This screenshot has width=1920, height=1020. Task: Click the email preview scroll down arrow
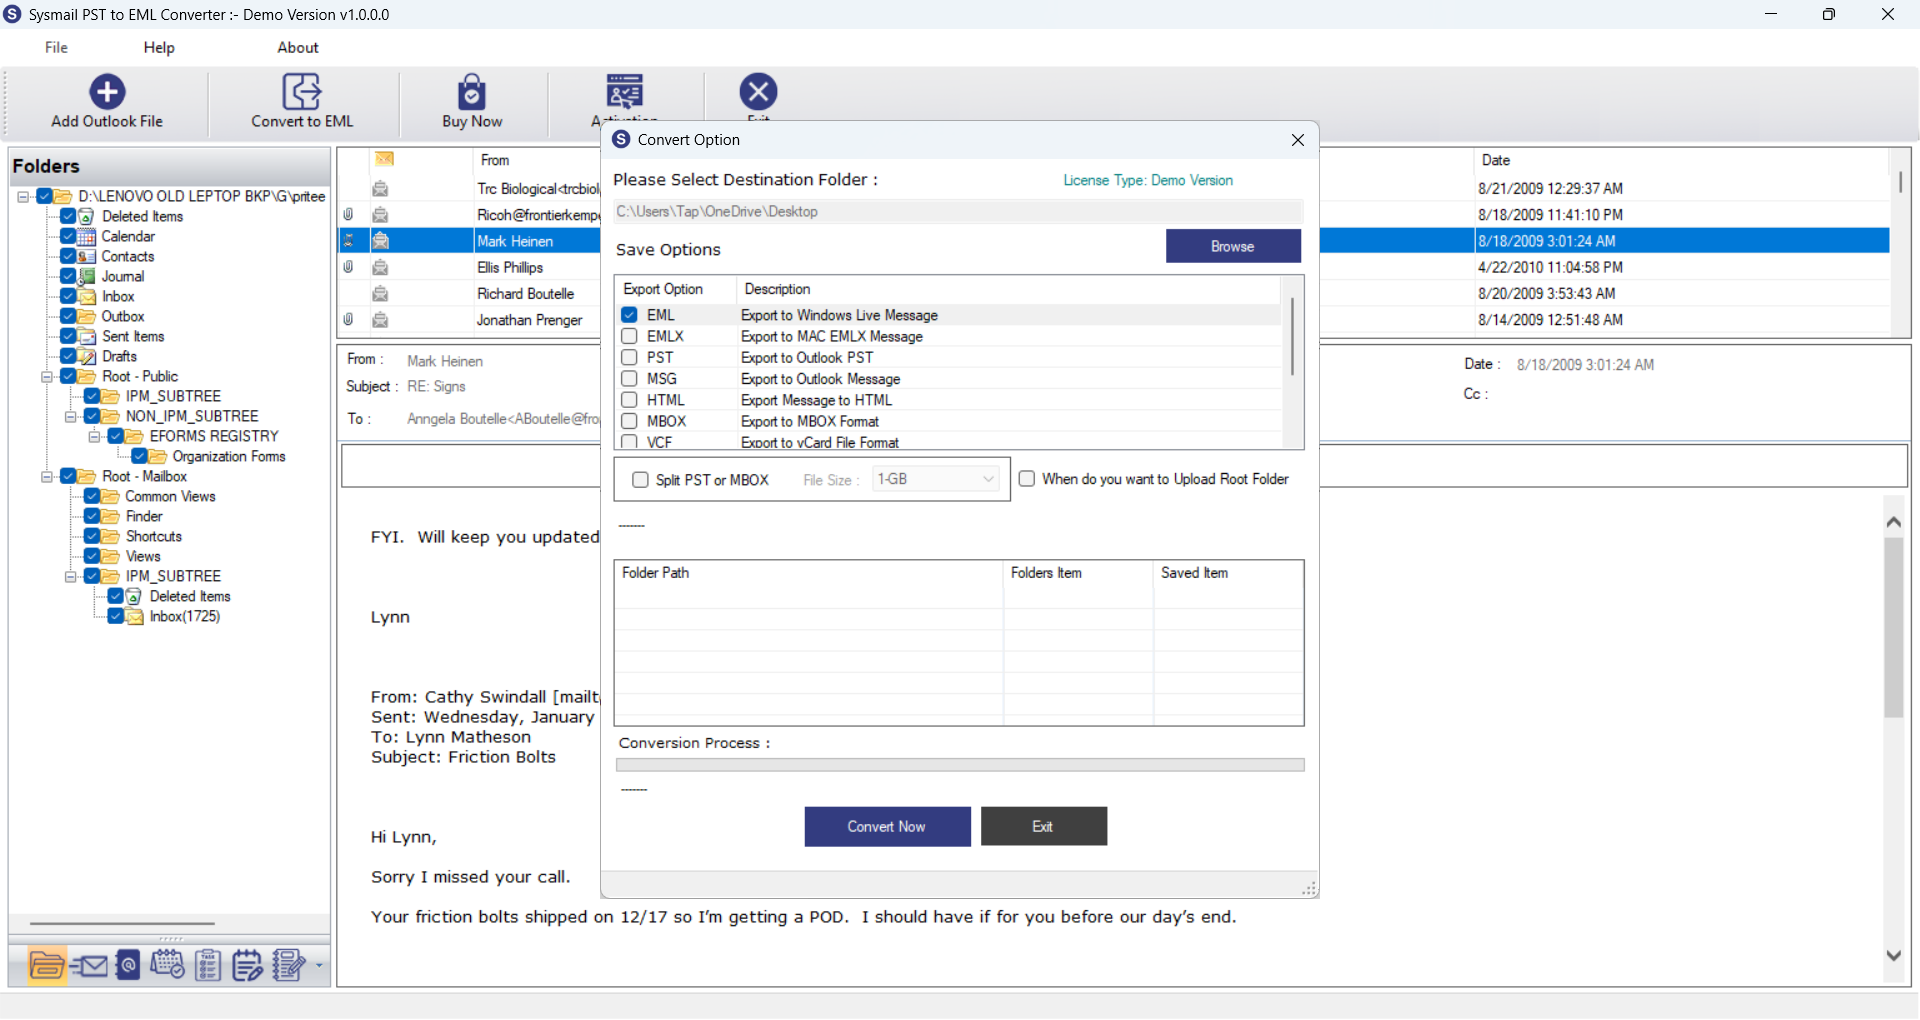(1893, 956)
